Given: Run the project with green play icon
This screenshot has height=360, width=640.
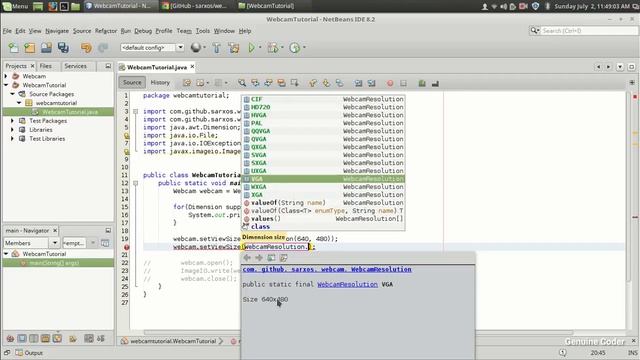Looking at the screenshot, I should (251, 48).
